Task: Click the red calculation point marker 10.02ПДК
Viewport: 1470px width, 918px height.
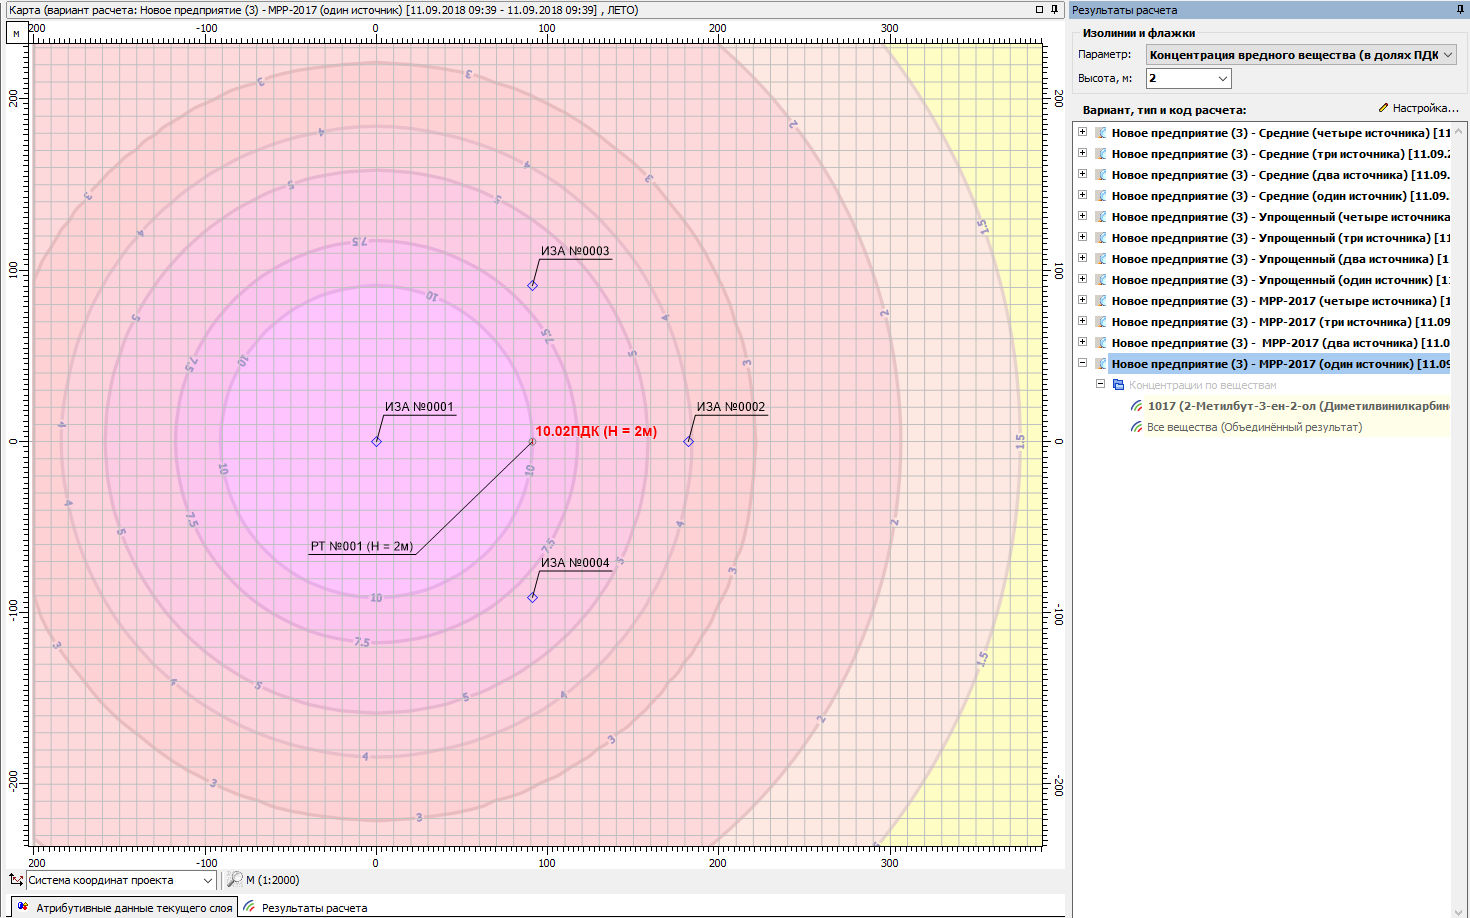Action: point(532,441)
